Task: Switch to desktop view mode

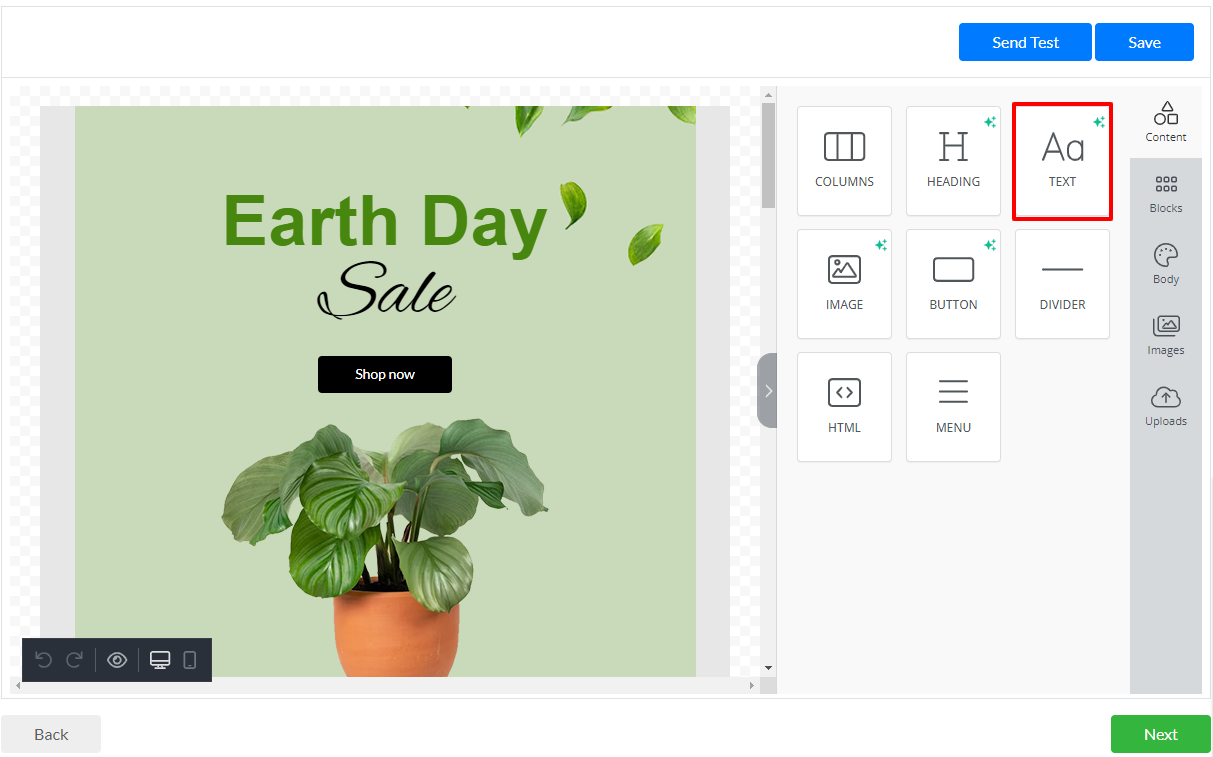Action: pos(160,660)
